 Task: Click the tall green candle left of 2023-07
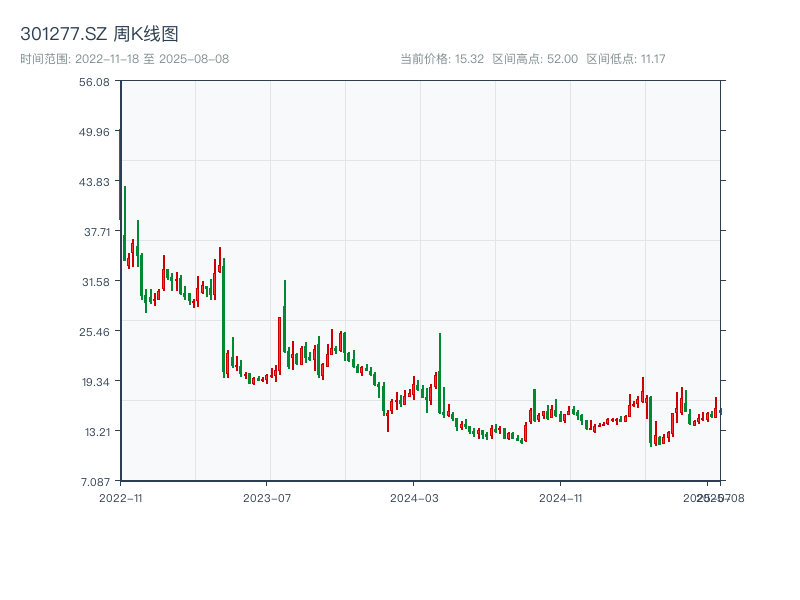point(223,315)
